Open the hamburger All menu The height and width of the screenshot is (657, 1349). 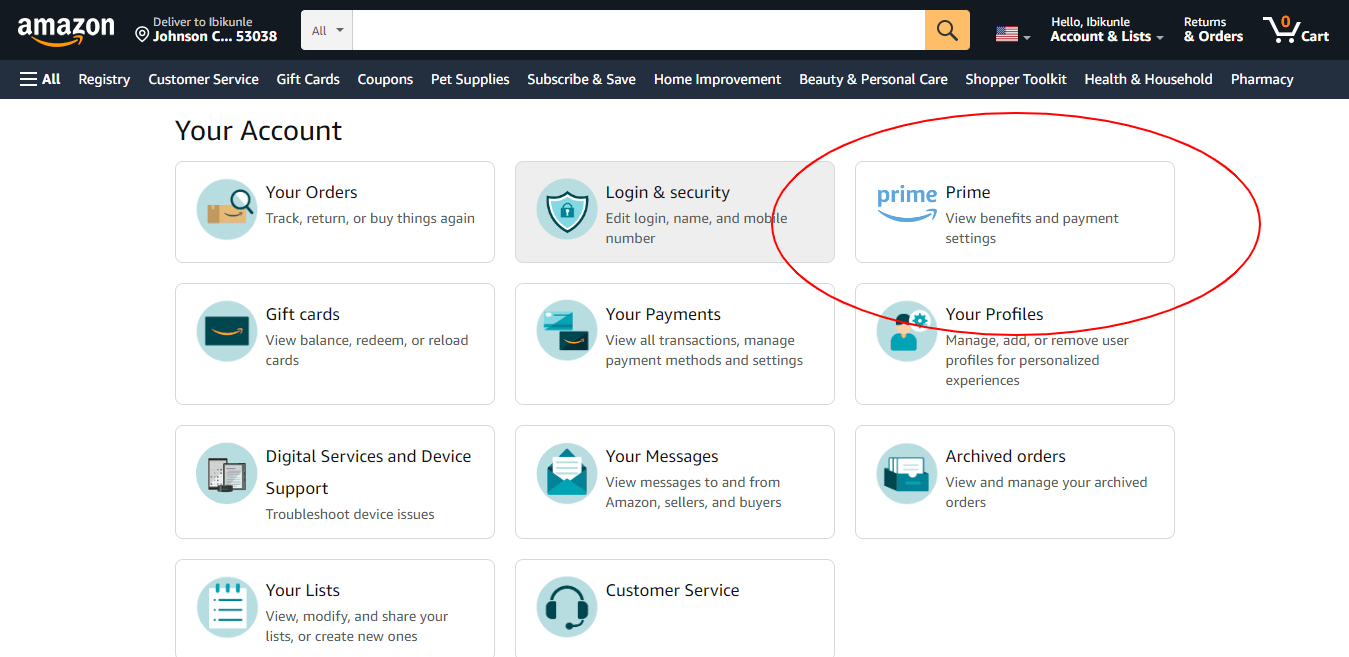point(40,79)
